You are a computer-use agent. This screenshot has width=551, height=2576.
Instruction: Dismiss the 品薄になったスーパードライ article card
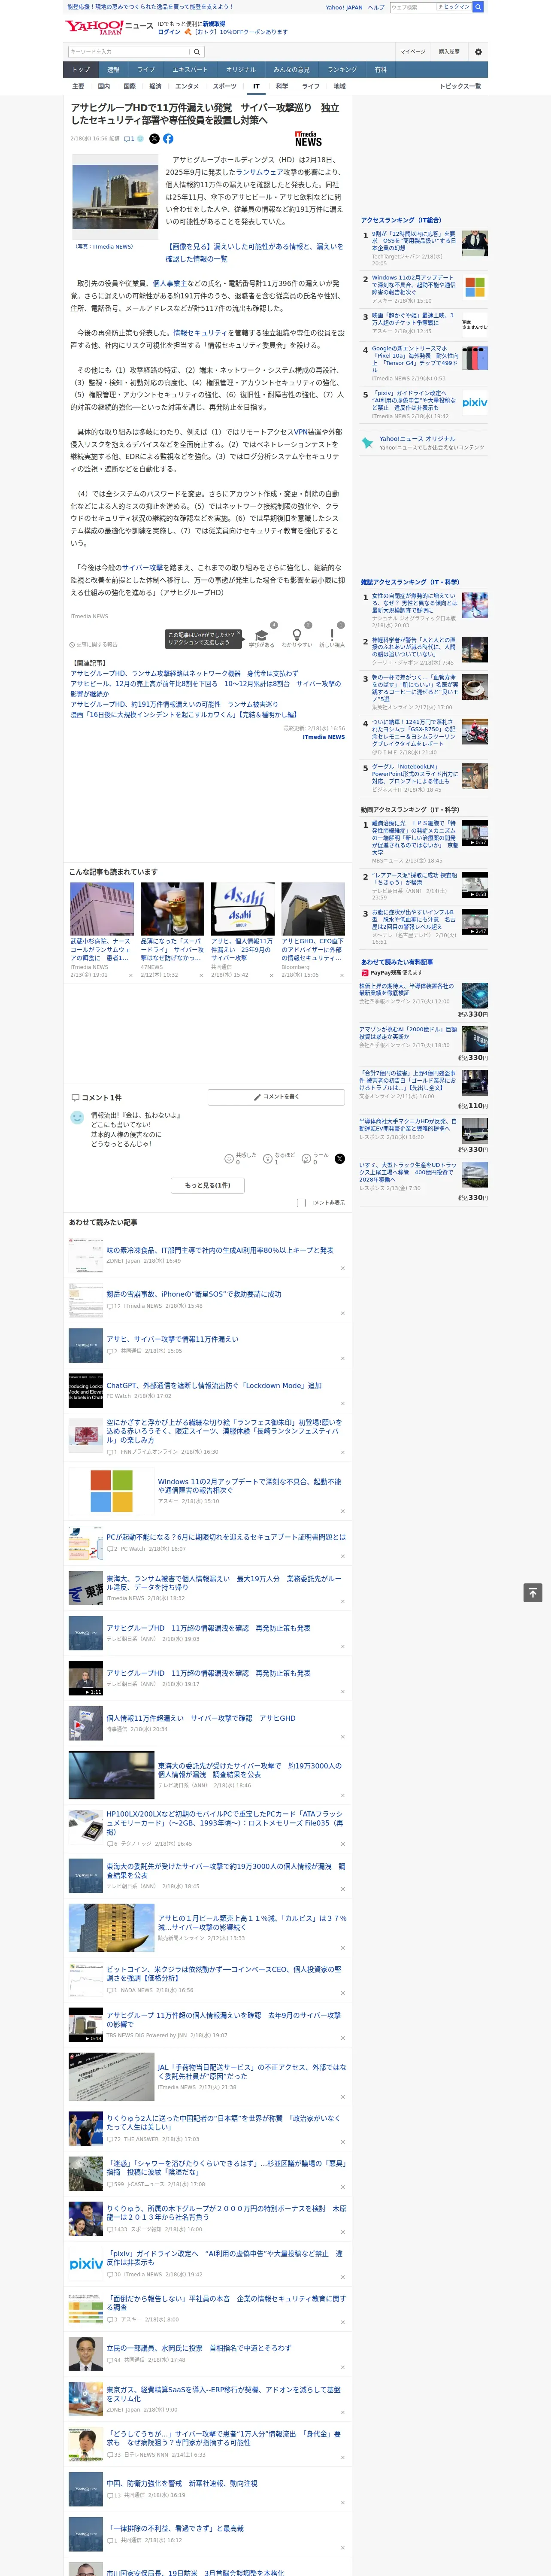pyautogui.click(x=201, y=975)
